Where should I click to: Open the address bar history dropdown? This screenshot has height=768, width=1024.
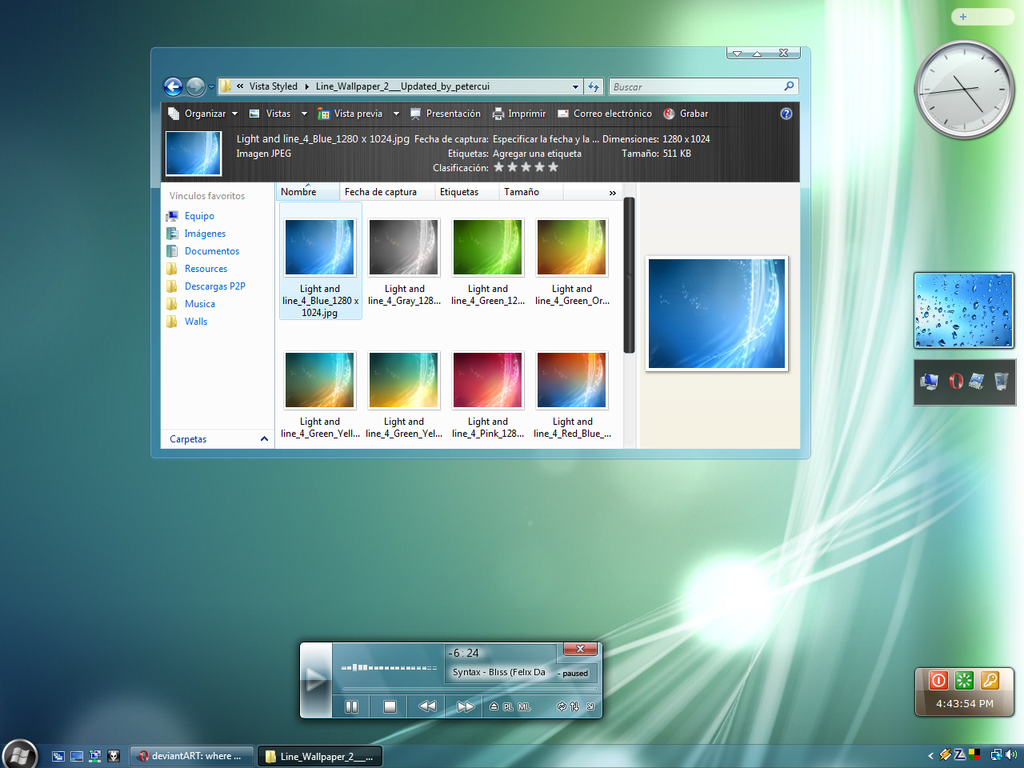pos(575,86)
